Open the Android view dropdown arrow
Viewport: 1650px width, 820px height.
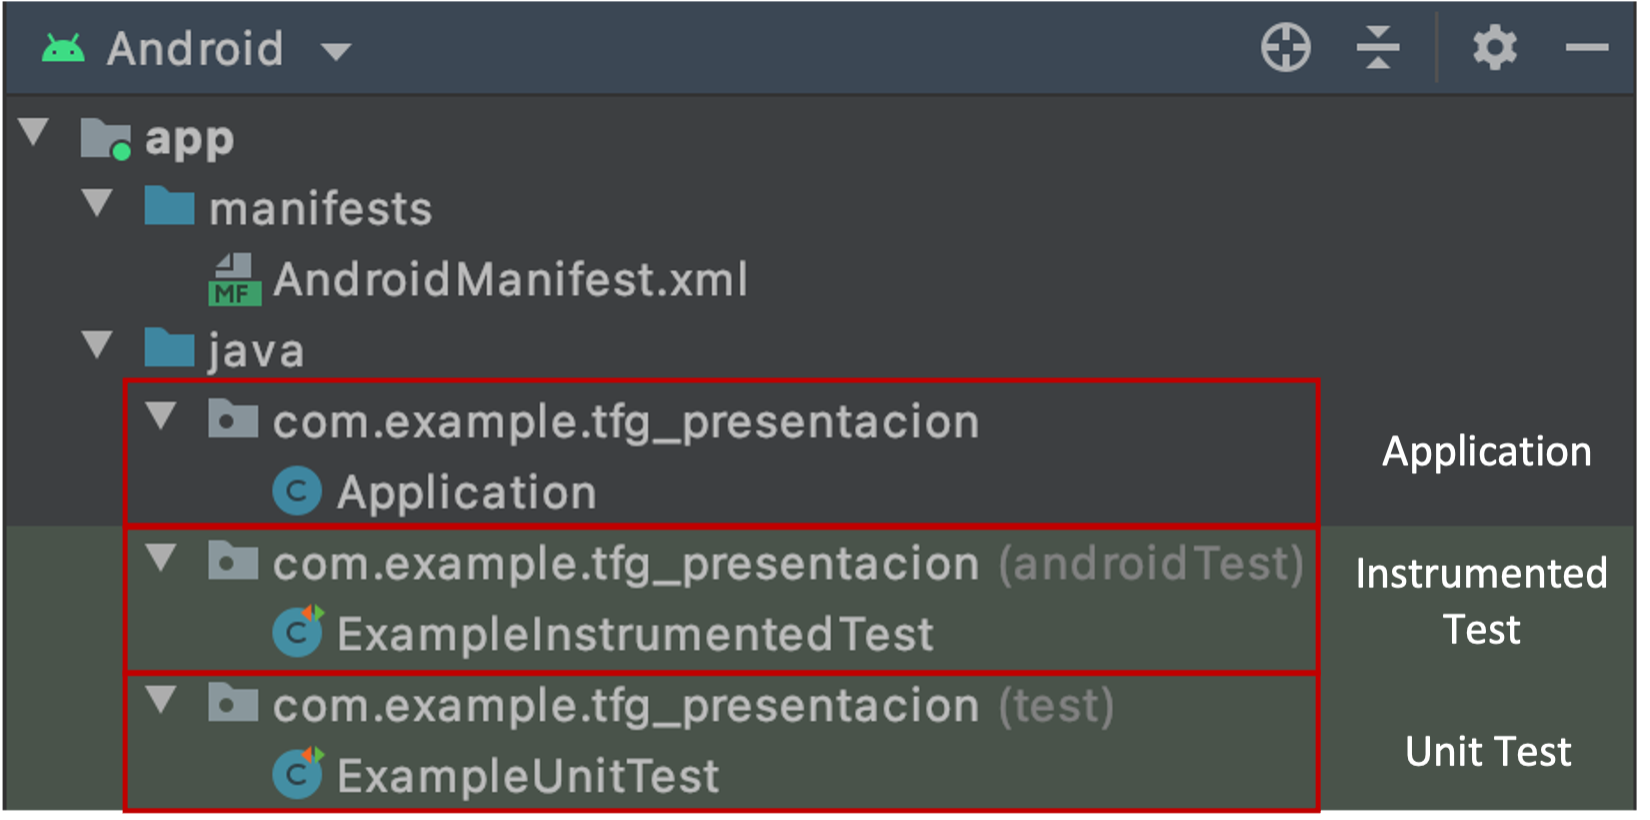(x=336, y=52)
